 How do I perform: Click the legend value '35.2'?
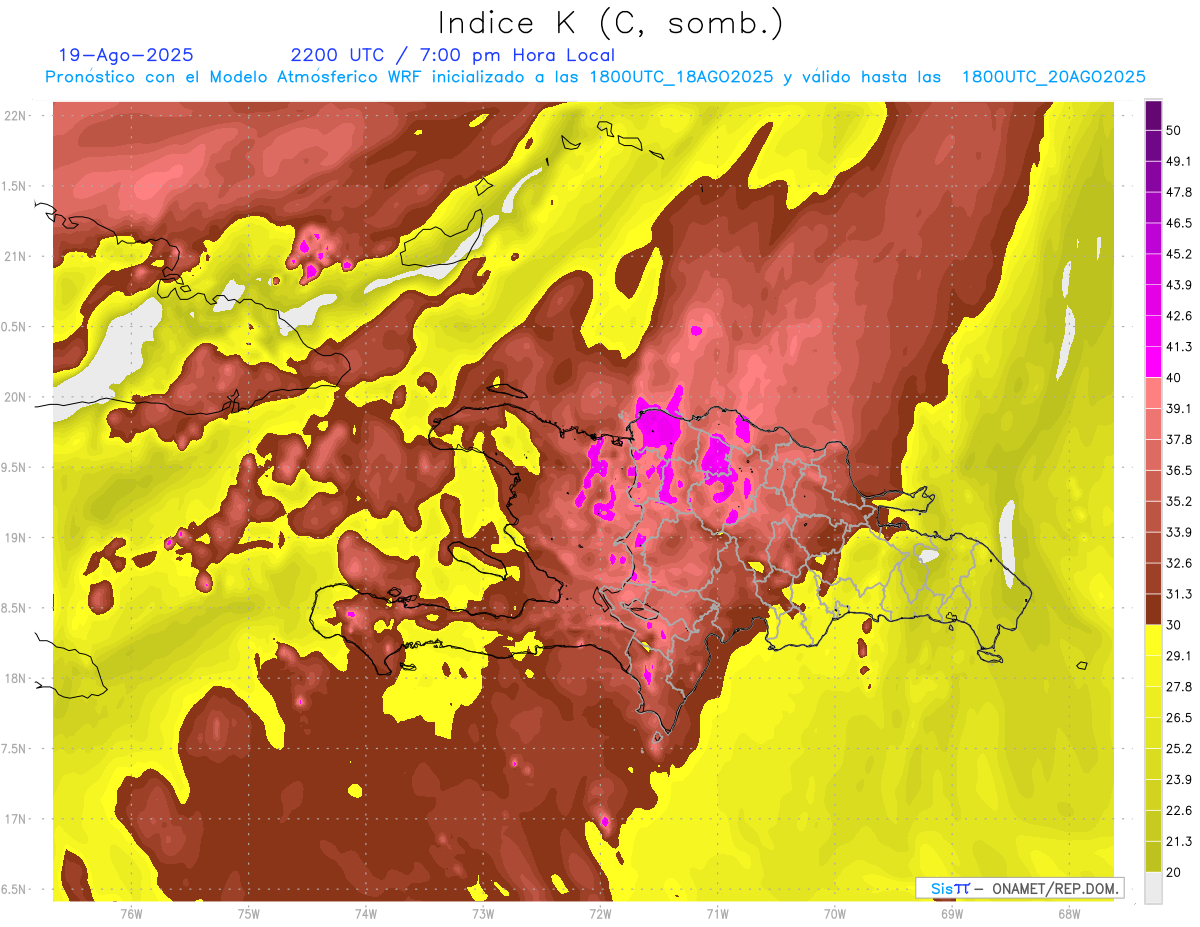tap(1178, 501)
